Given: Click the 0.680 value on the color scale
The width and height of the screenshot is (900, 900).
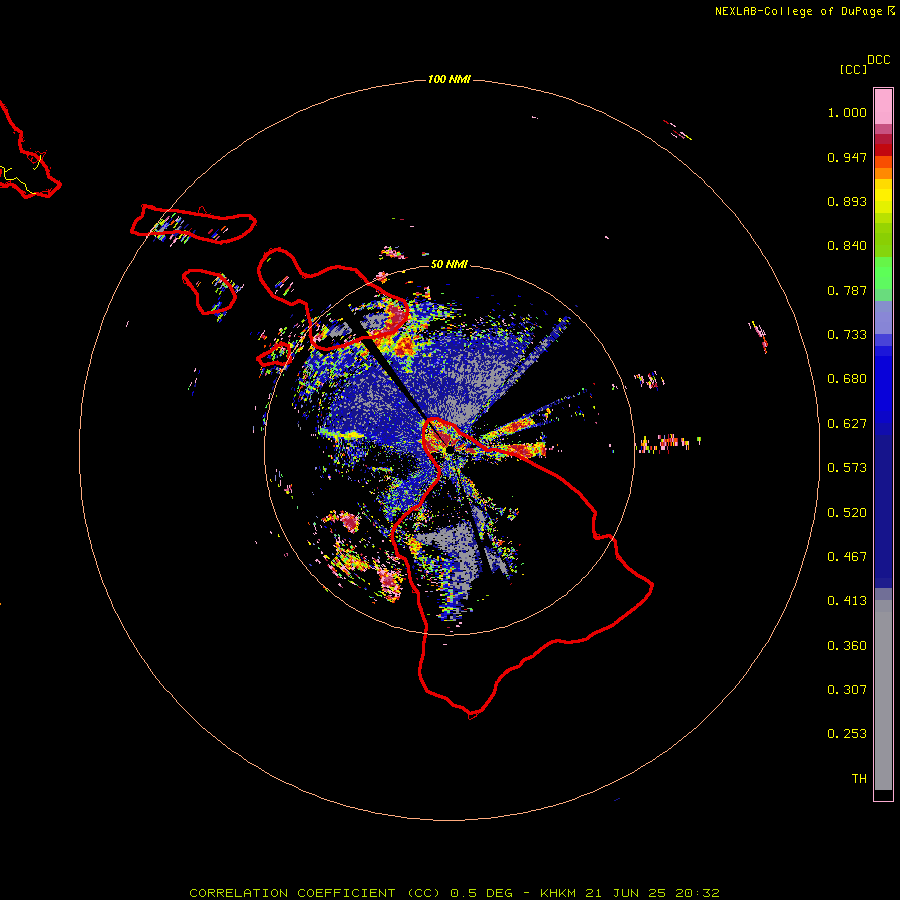Looking at the screenshot, I should (847, 379).
